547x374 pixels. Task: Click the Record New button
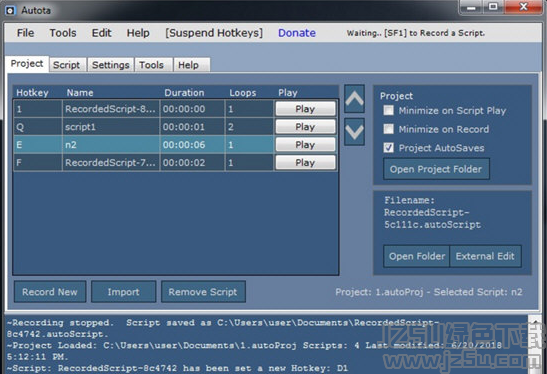(x=50, y=292)
